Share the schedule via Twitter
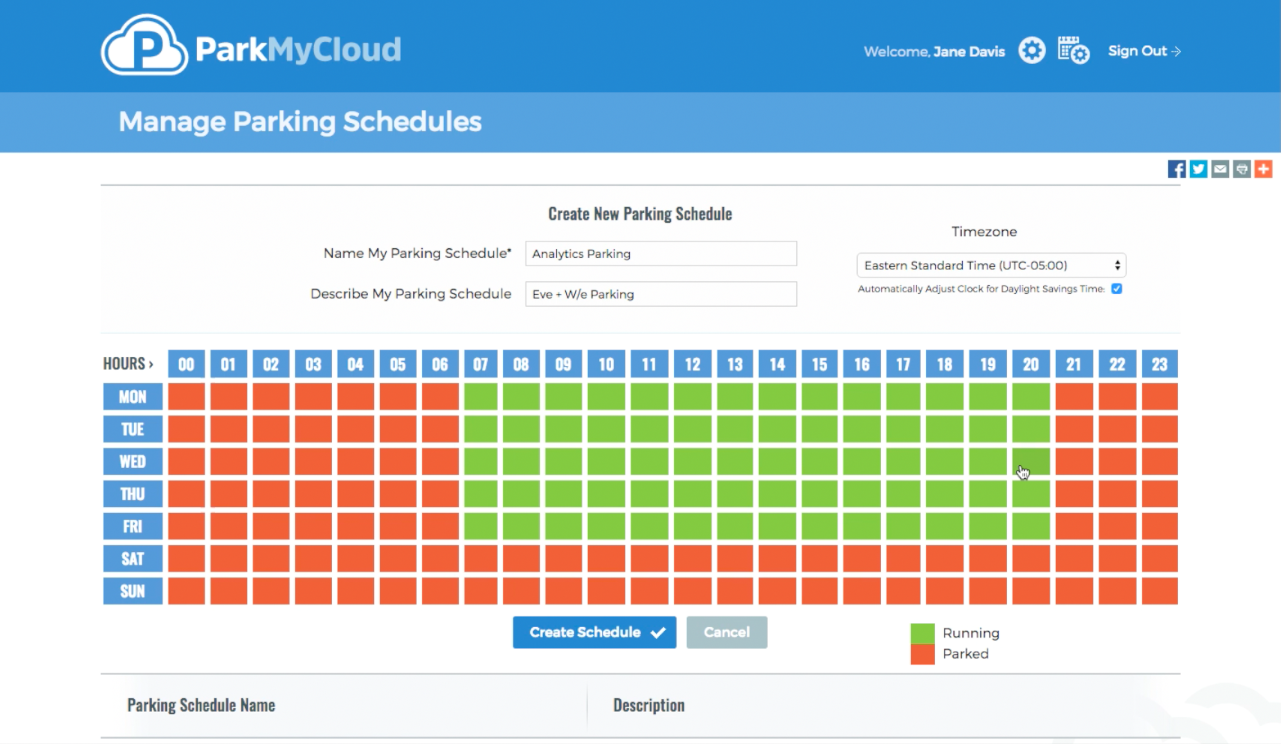This screenshot has height=744, width=1281. pos(1198,168)
